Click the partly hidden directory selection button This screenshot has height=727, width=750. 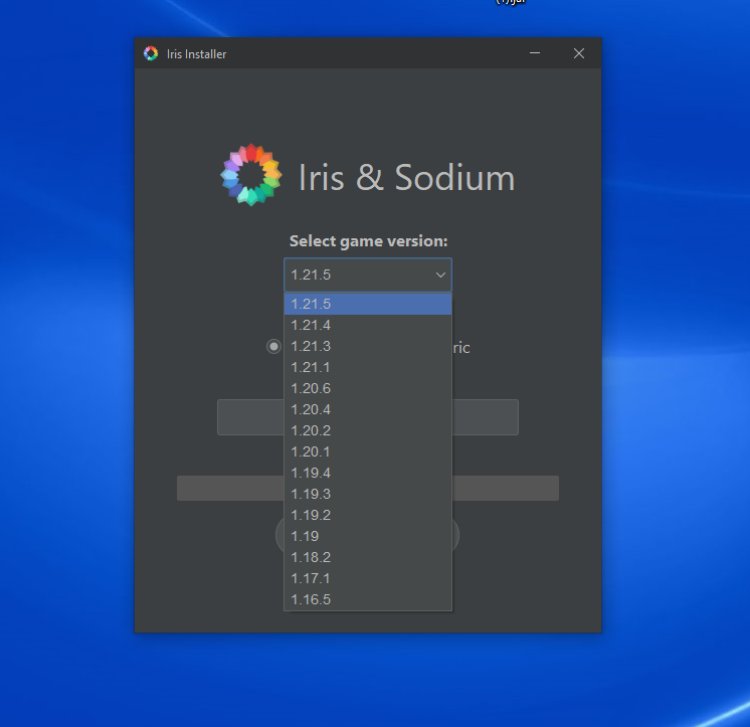(367, 417)
